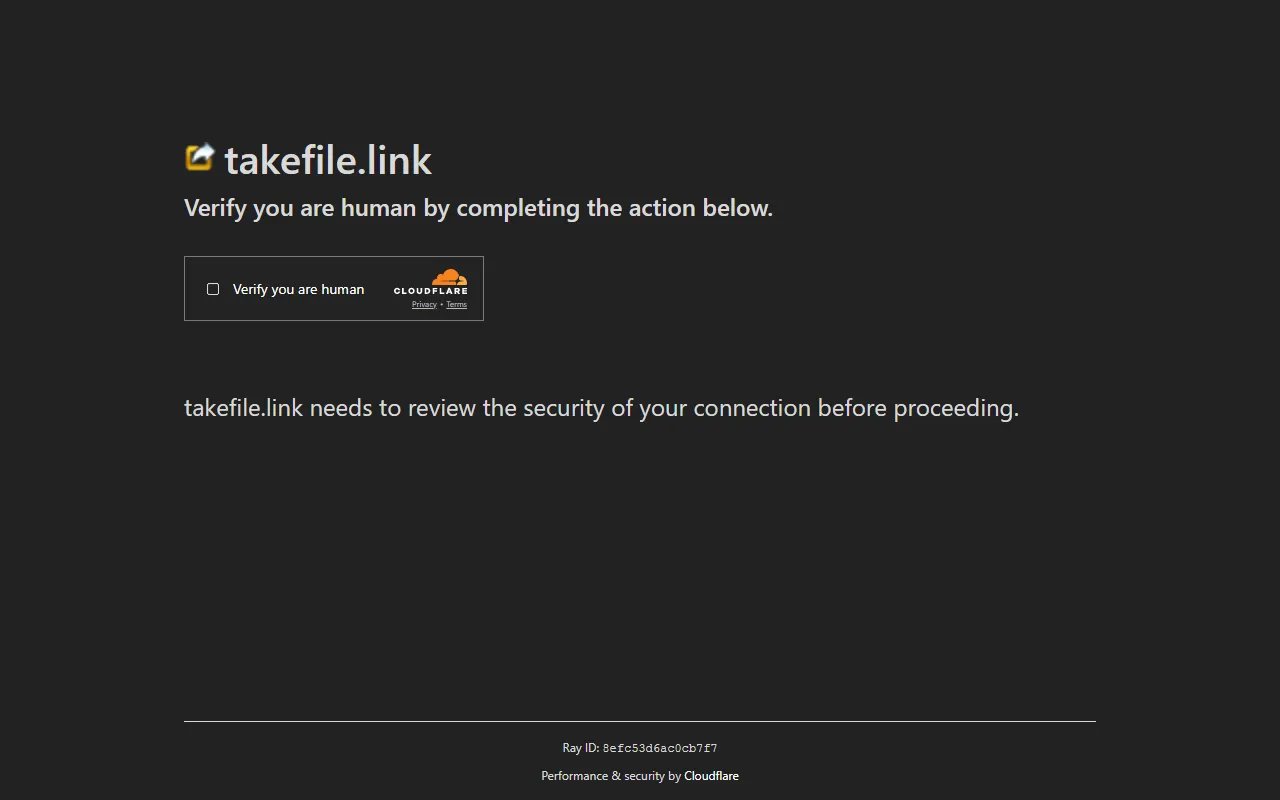Click the Cloudflare link in the footer
Image resolution: width=1280 pixels, height=800 pixels.
711,775
